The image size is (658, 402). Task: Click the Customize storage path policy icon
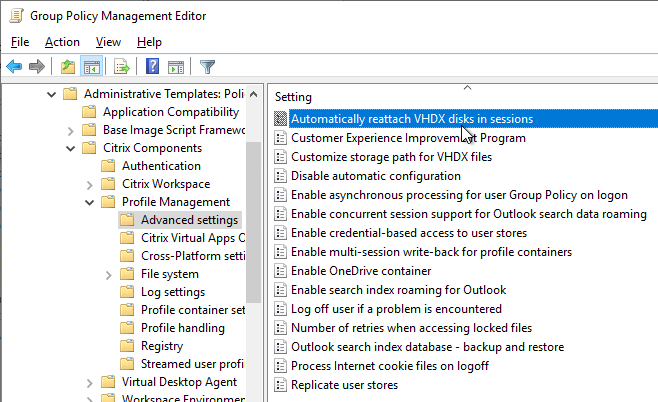click(x=280, y=157)
